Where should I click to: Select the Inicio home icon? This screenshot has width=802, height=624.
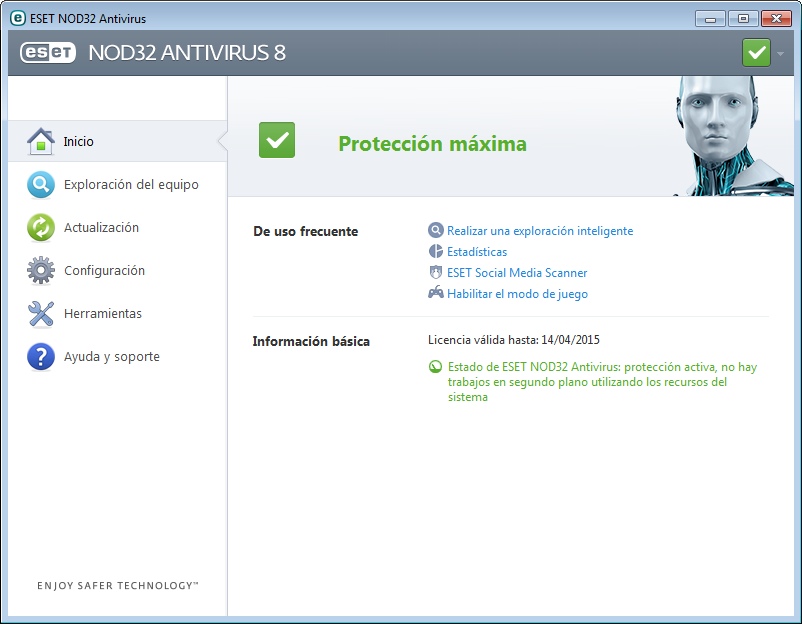click(x=41, y=141)
